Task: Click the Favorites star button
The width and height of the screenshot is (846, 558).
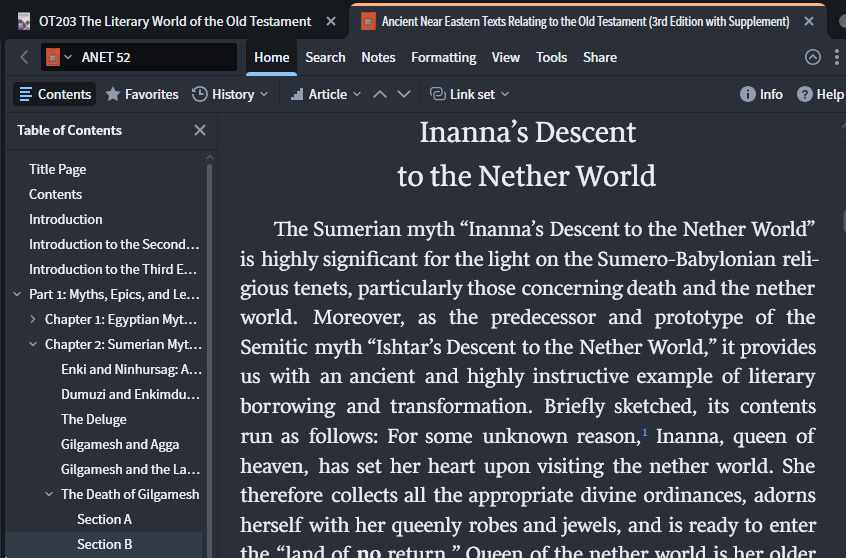Action: (x=142, y=94)
